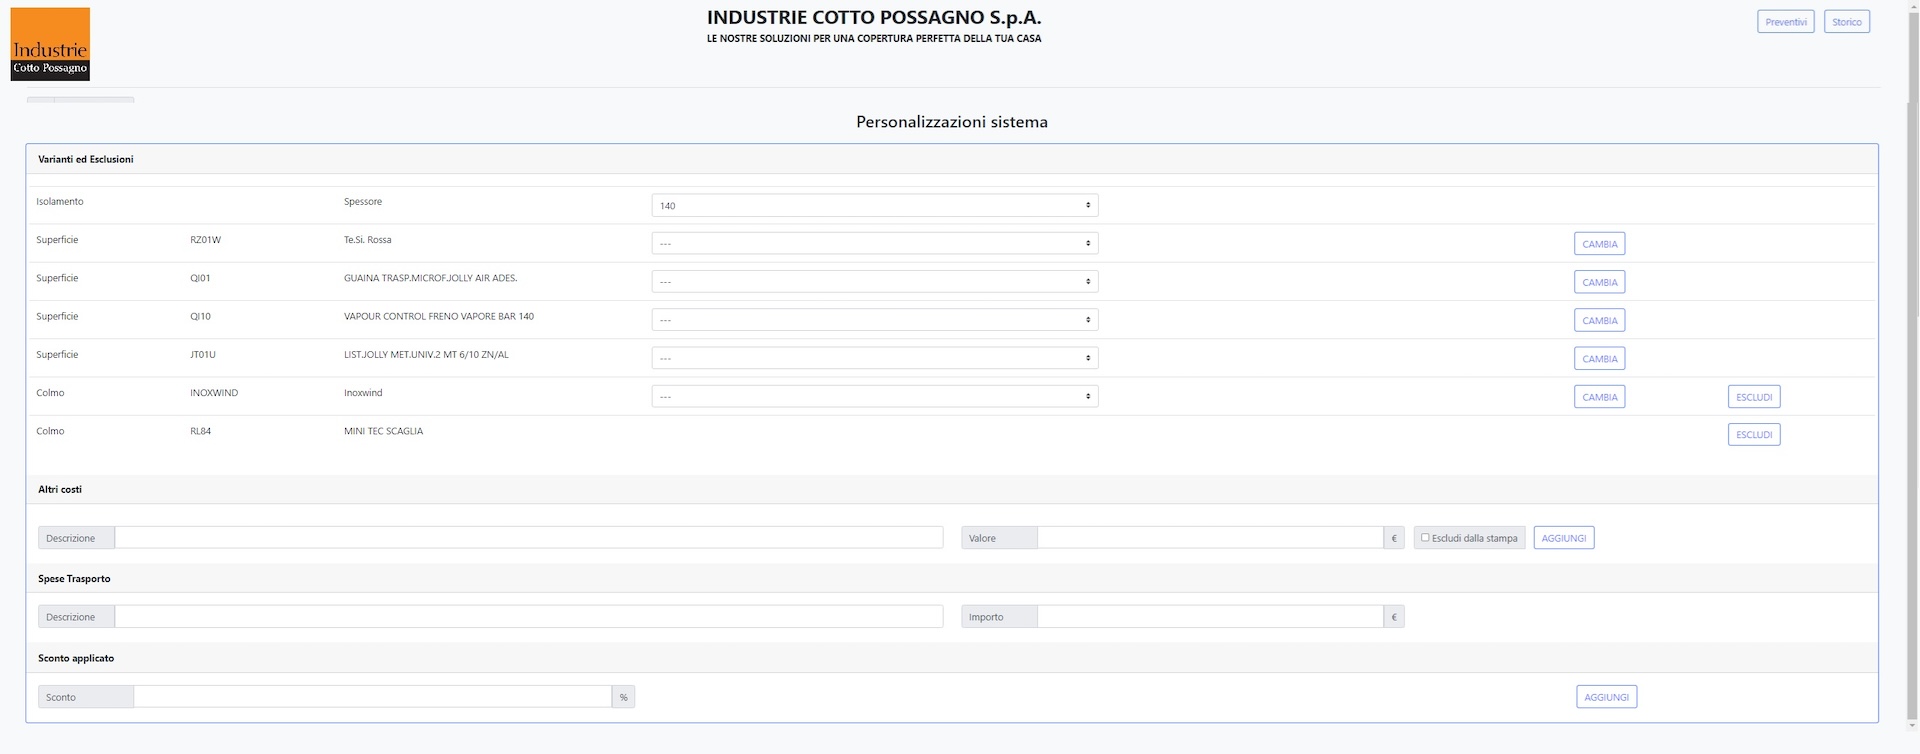
Task: Open the GUAINA TRASP.MICROF.JOLLY dropdown
Action: (874, 282)
